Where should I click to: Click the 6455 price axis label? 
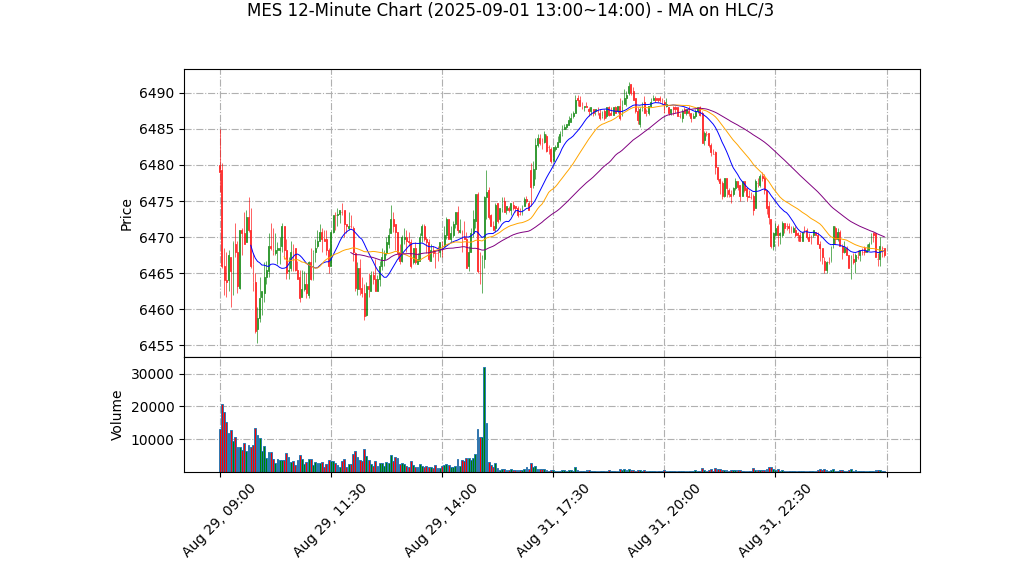click(156, 346)
